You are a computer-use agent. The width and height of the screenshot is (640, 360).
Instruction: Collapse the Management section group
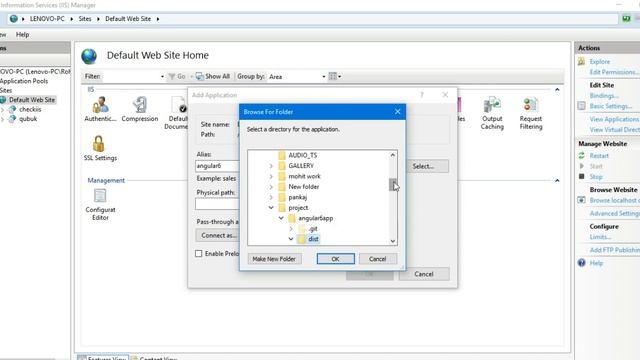557,180
